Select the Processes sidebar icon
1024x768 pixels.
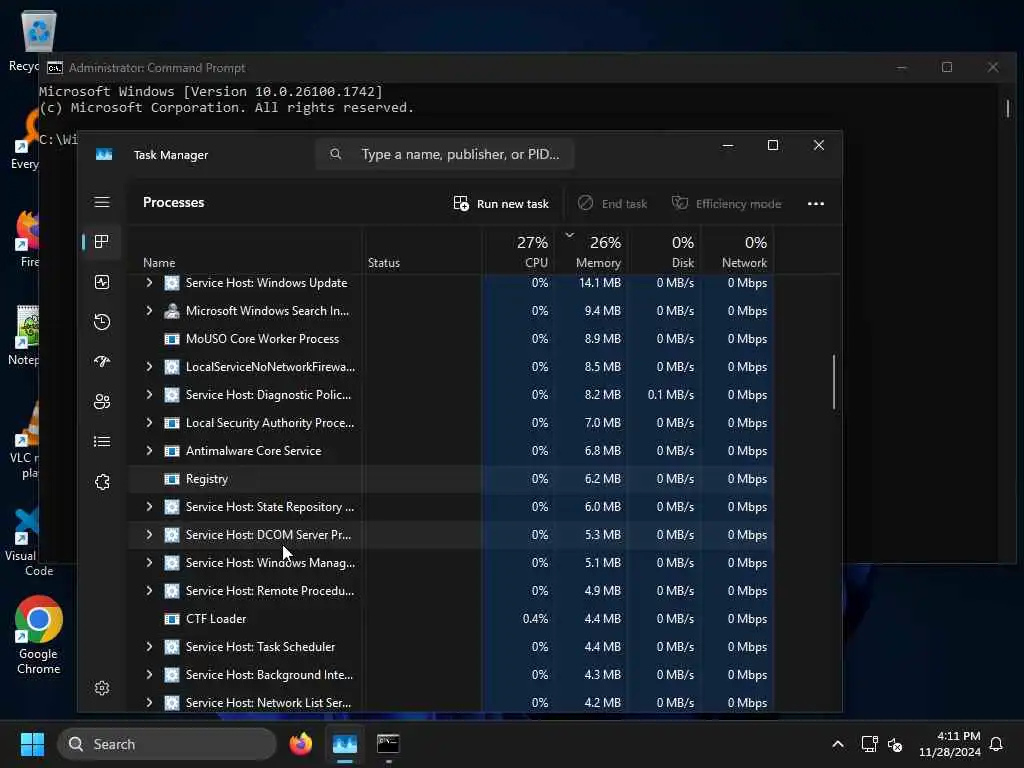102,242
